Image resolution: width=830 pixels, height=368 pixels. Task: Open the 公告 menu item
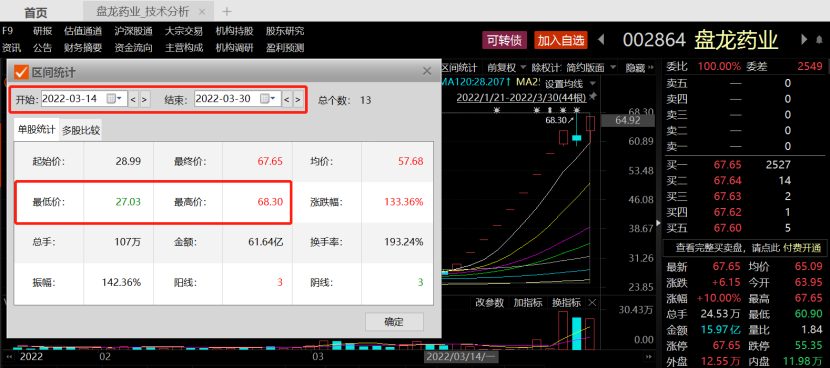42,48
